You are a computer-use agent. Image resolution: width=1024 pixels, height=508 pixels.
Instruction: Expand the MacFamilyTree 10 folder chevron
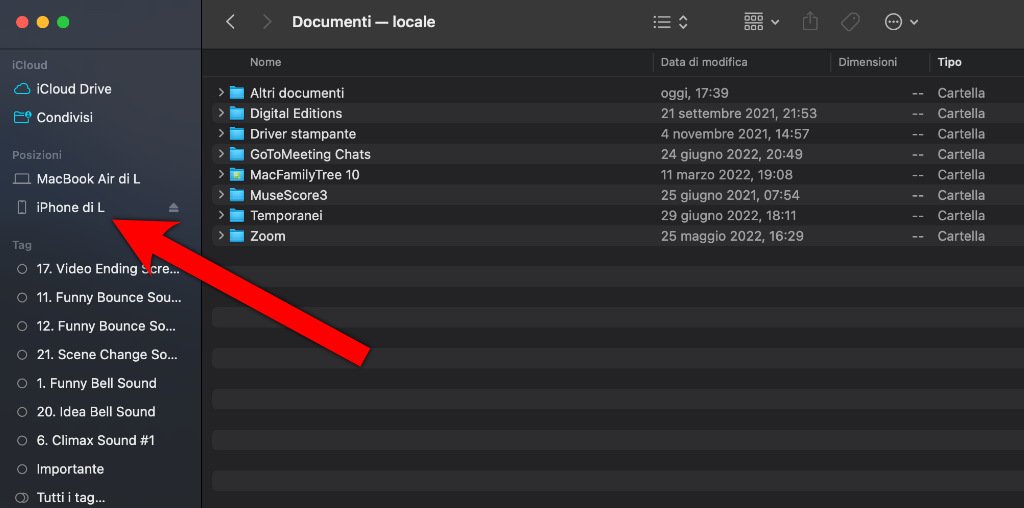pos(221,174)
